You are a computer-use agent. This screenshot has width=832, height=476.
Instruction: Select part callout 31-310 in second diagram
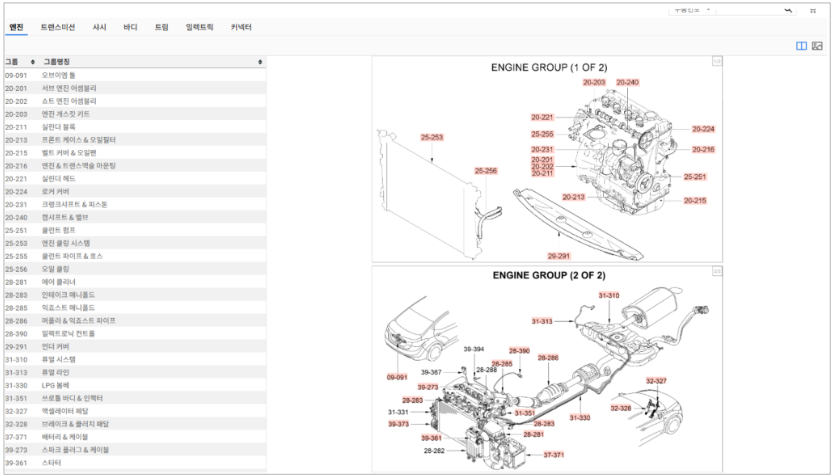(x=609, y=296)
